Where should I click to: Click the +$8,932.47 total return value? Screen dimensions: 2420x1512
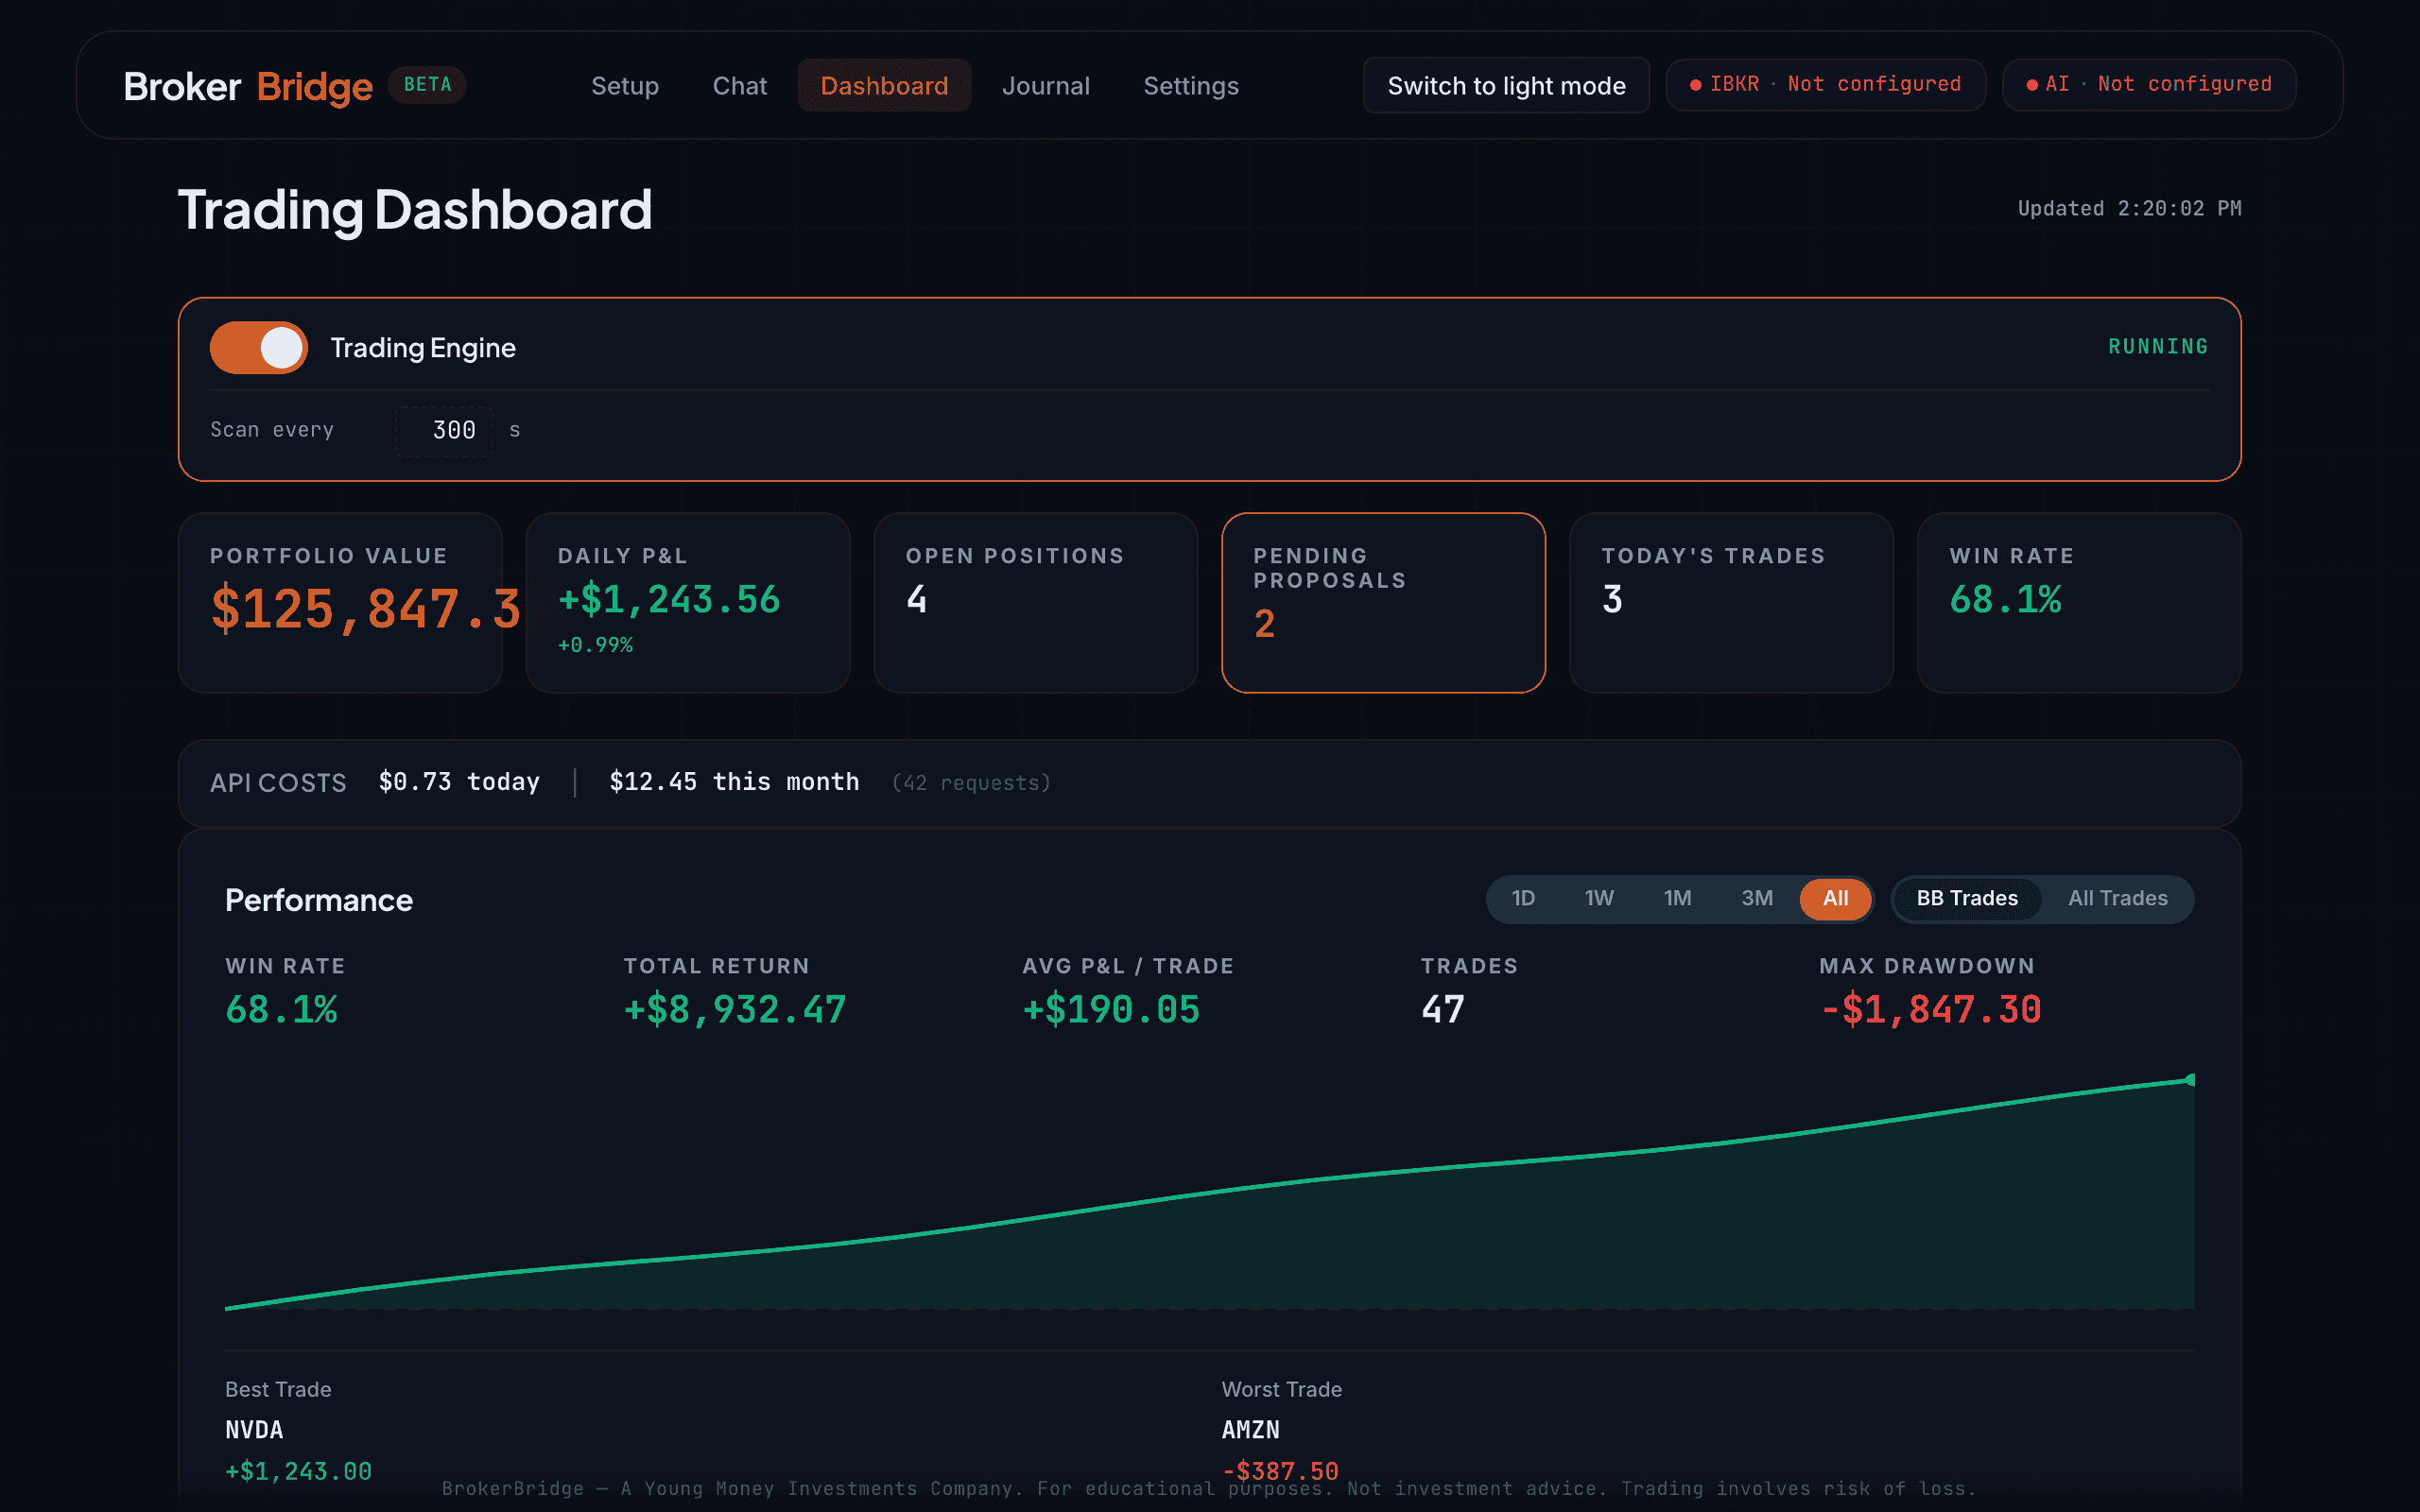735,1010
